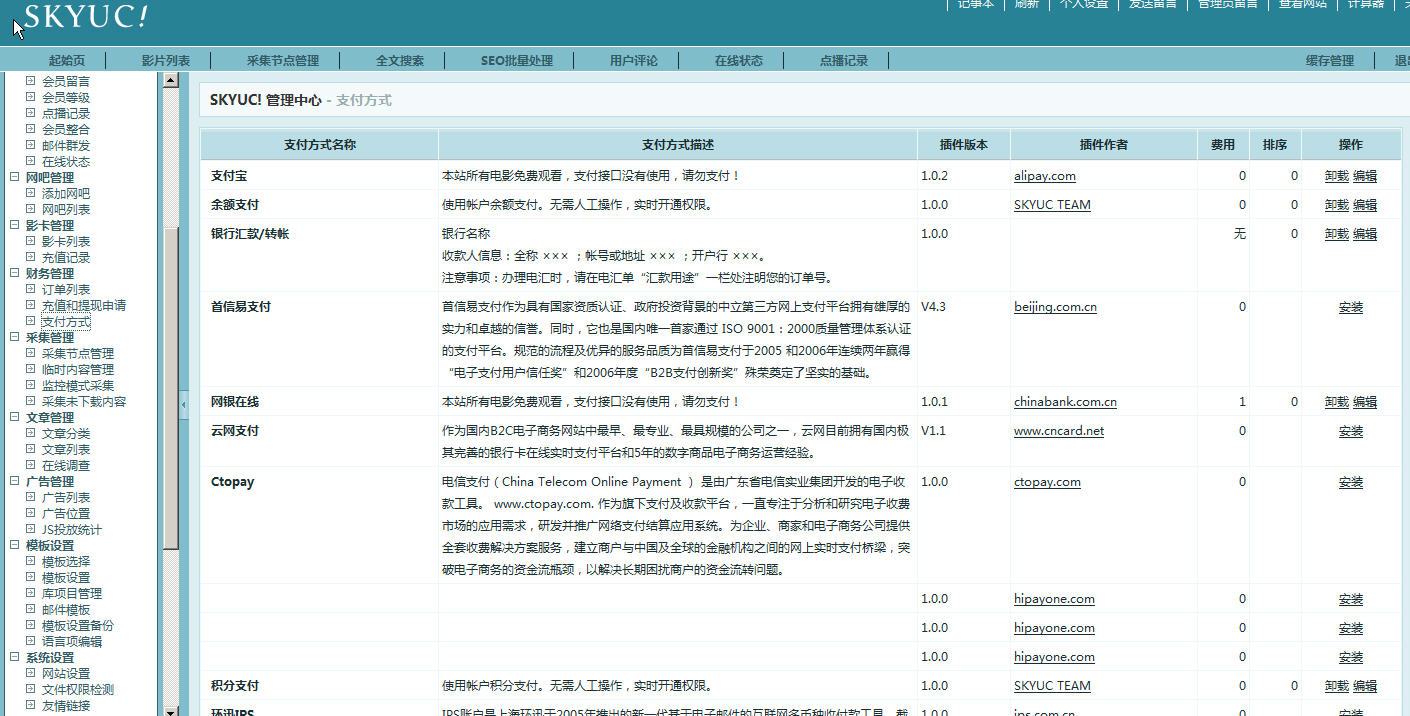Click the sidebar splitter collapse arrow
The image size is (1410, 716).
coord(183,404)
